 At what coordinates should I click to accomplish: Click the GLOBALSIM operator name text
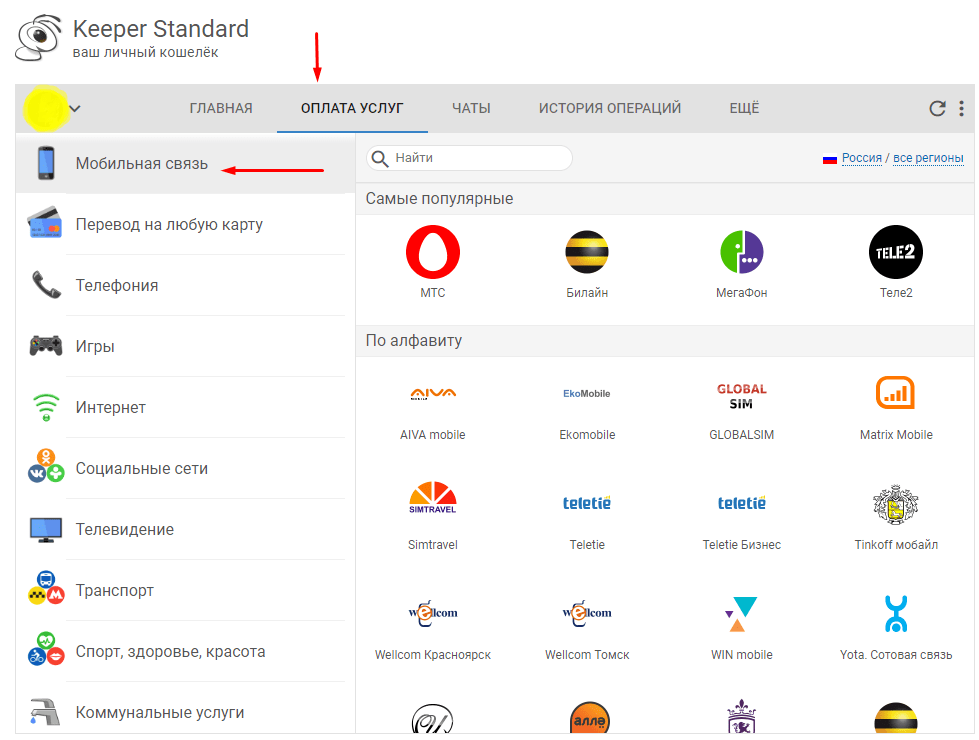coord(742,435)
